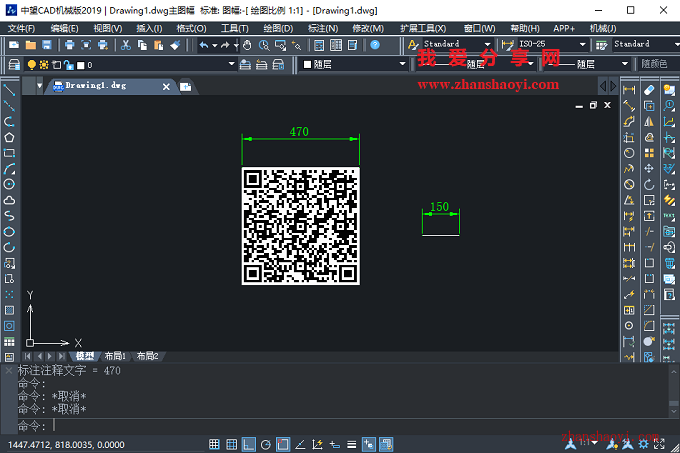Toggle Dynamic UCS in the status bar
The image size is (680, 453).
pyautogui.click(x=317, y=444)
